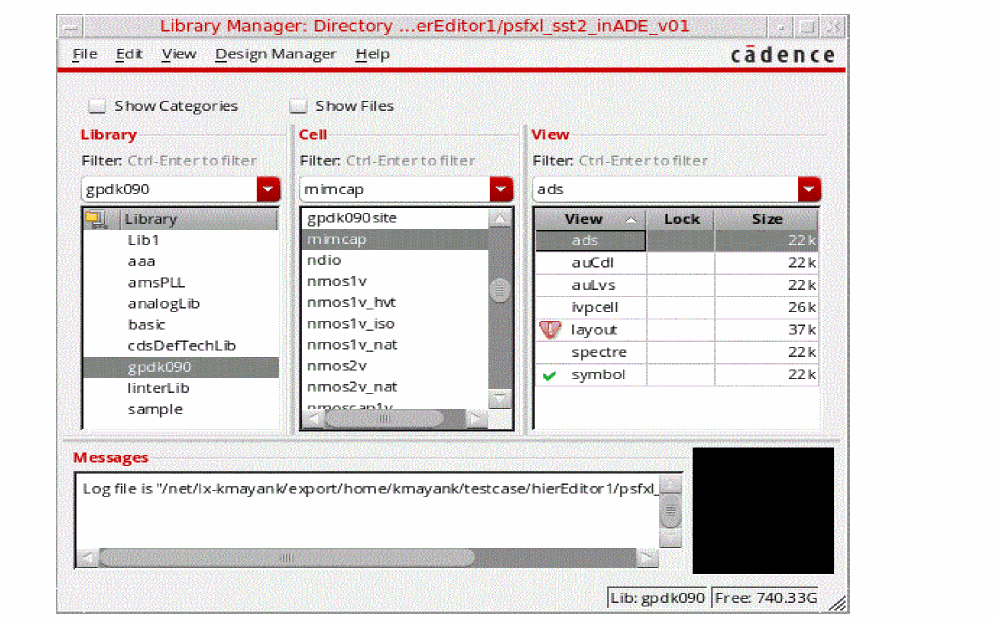Viewport: 994px width, 618px height.
Task: Select the spectre view
Action: (676, 352)
